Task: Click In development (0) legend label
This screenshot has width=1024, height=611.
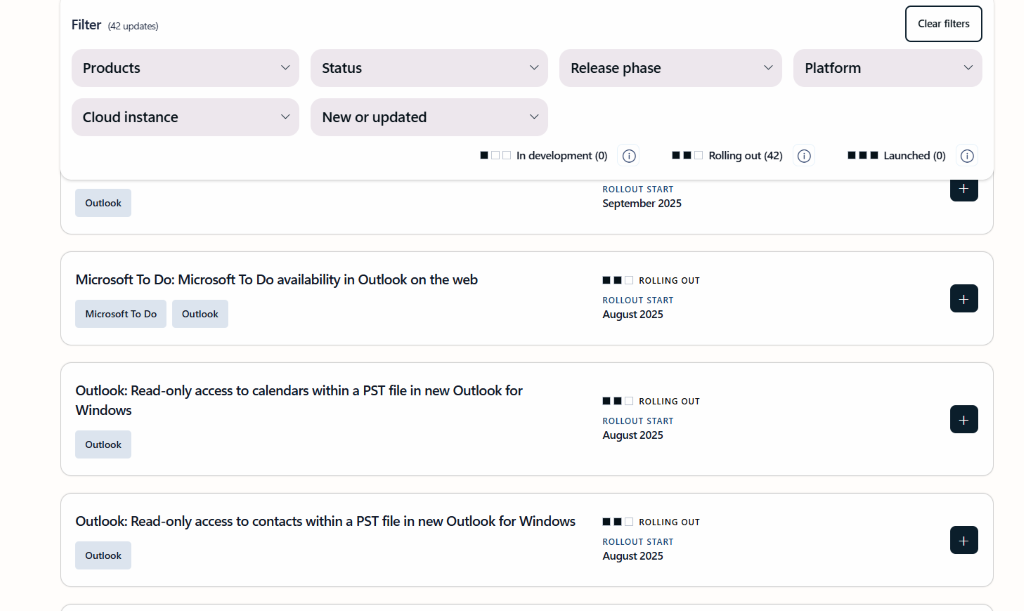Action: (562, 155)
